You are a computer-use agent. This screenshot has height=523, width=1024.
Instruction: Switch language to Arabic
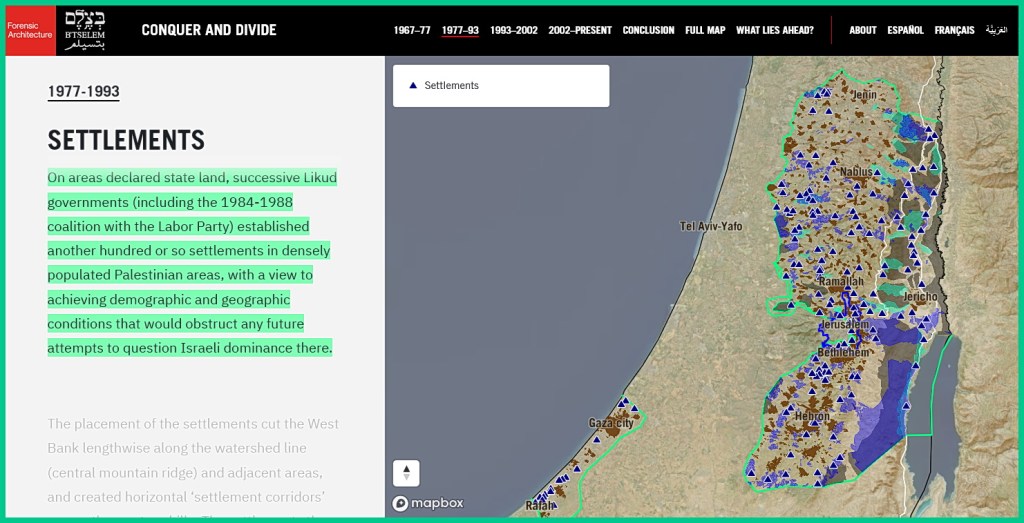tap(996, 30)
